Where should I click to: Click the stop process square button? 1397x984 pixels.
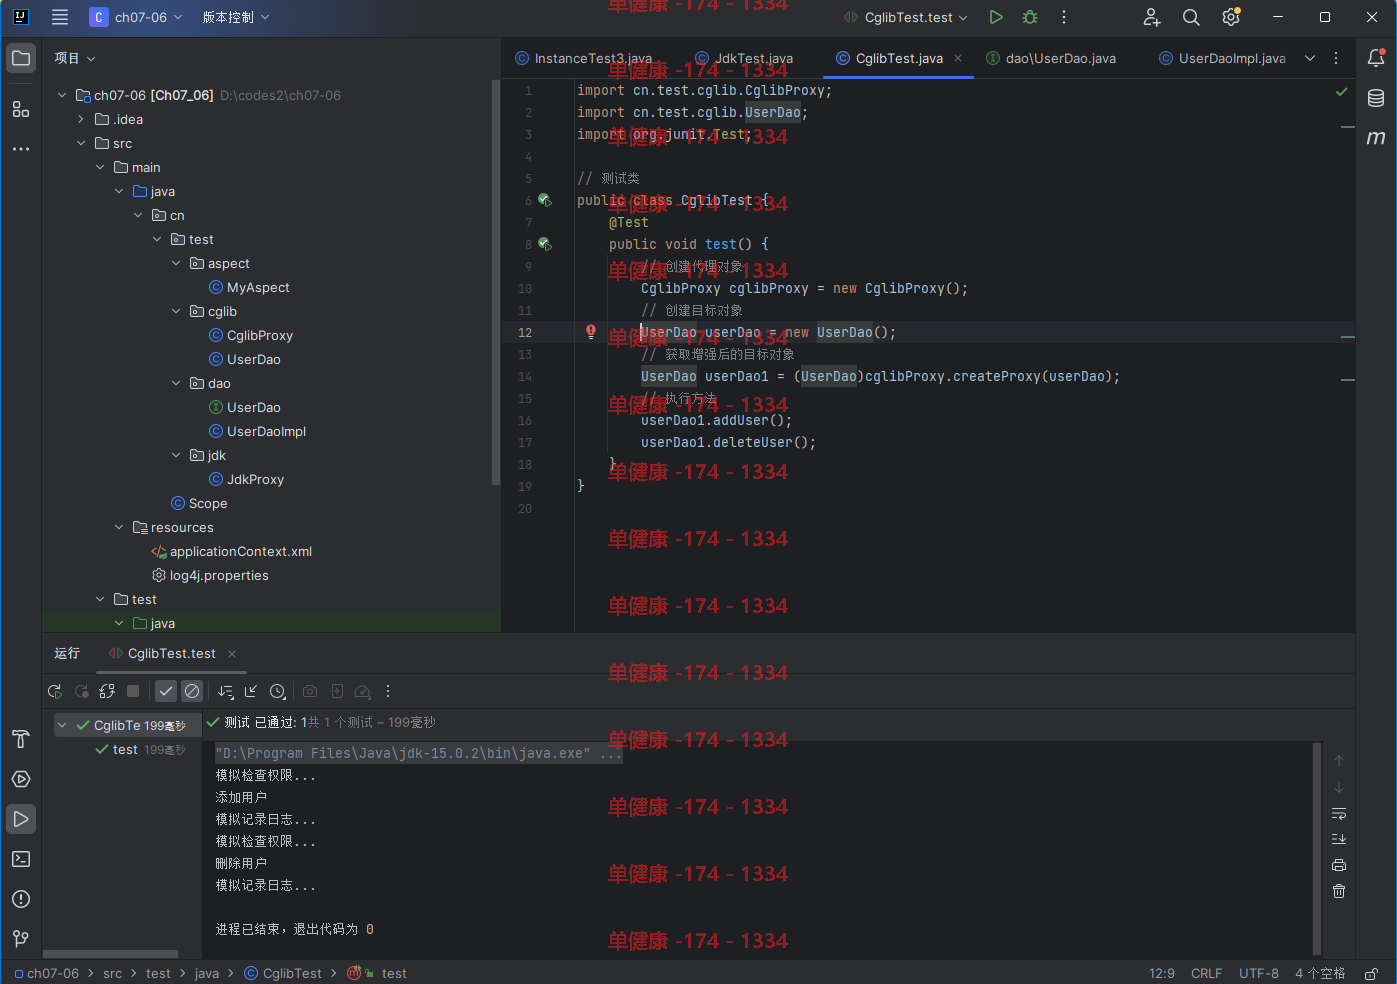pos(133,691)
